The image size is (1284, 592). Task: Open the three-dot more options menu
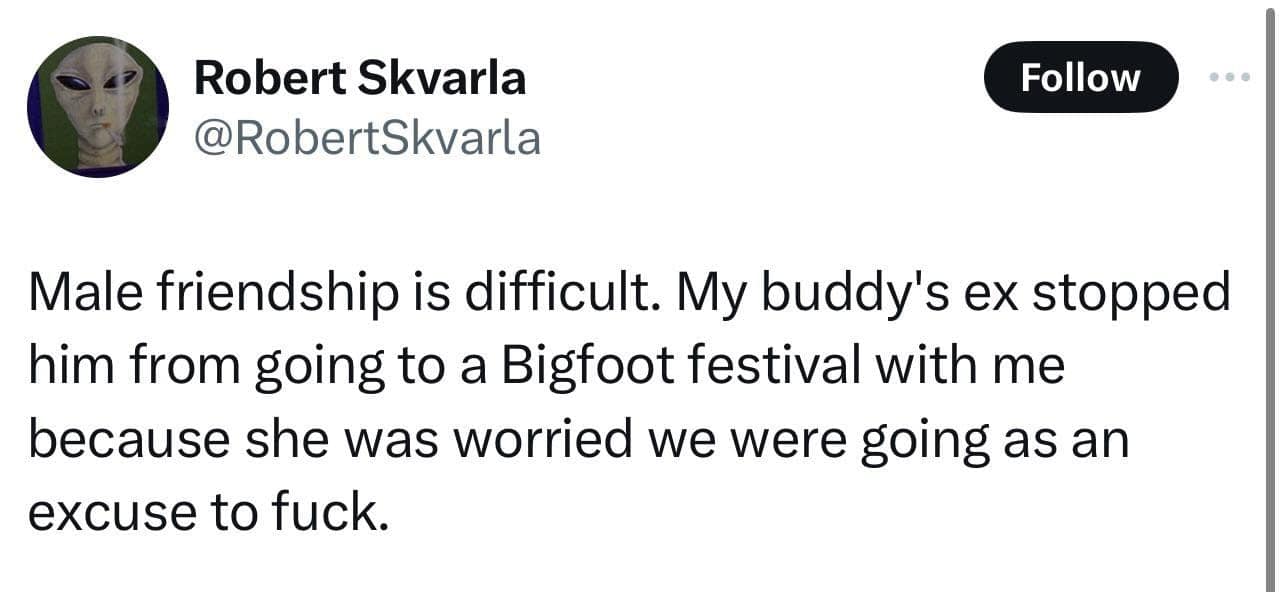pos(1229,76)
